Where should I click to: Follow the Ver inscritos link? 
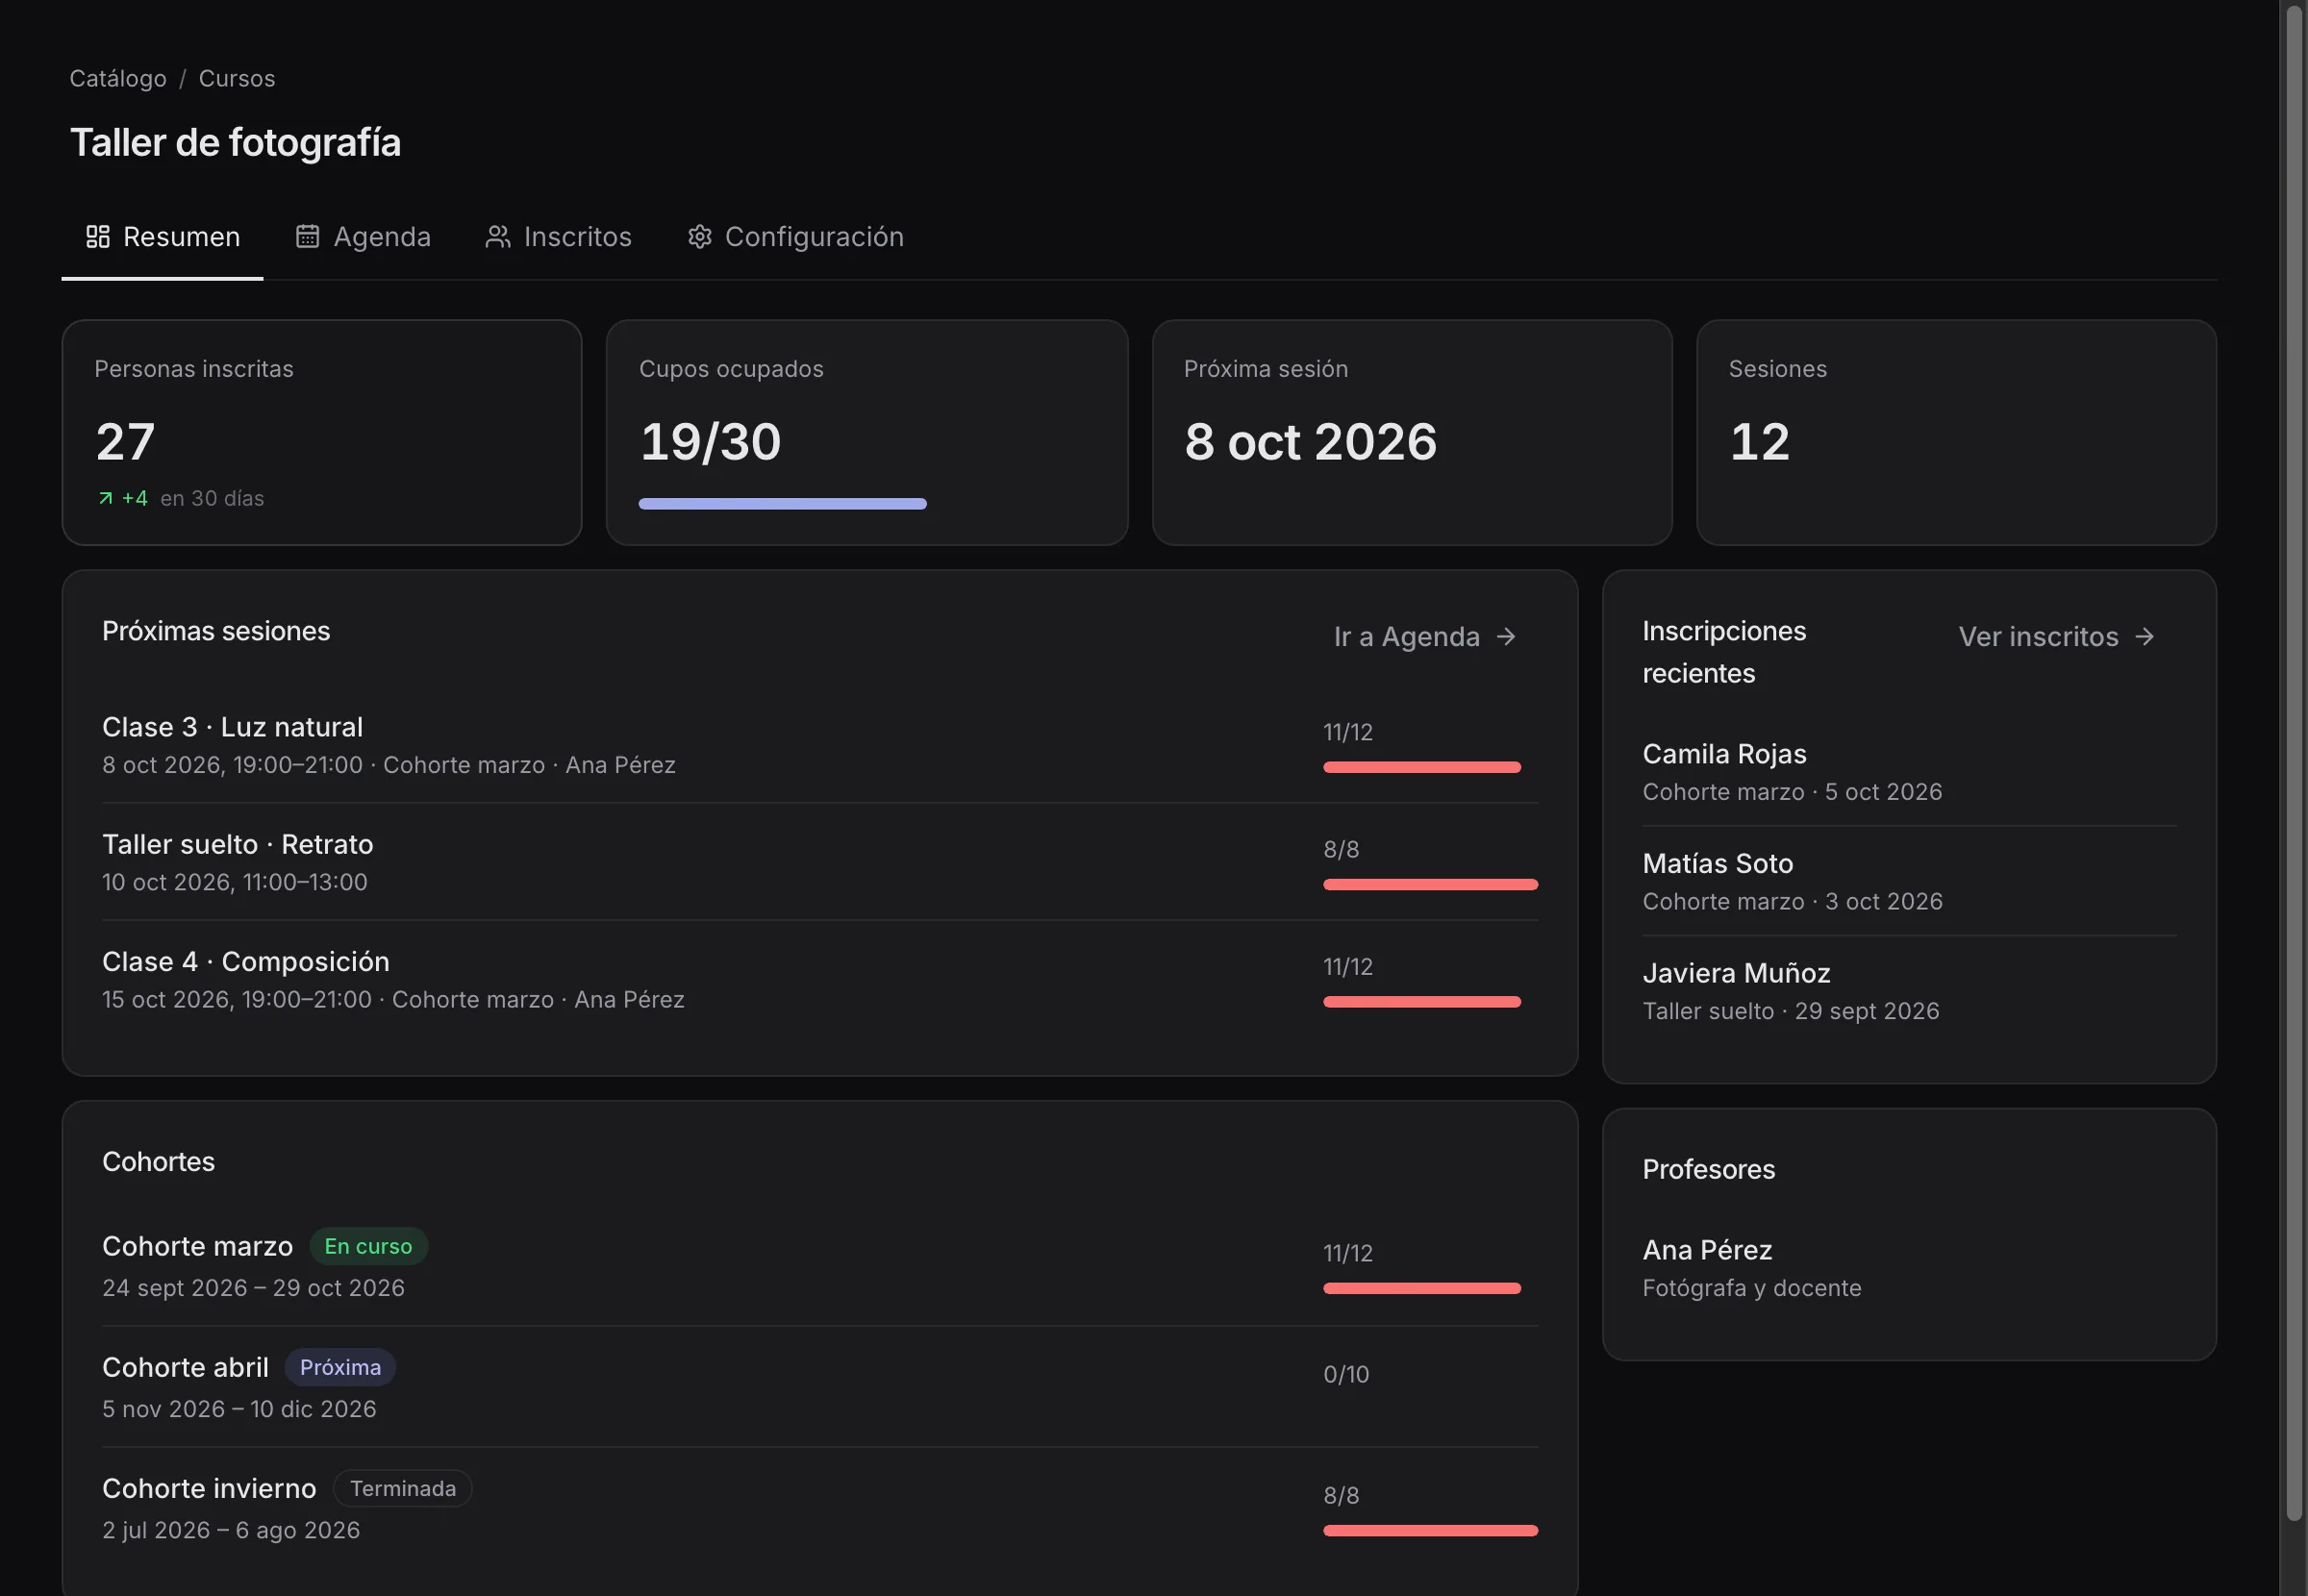coord(2057,637)
